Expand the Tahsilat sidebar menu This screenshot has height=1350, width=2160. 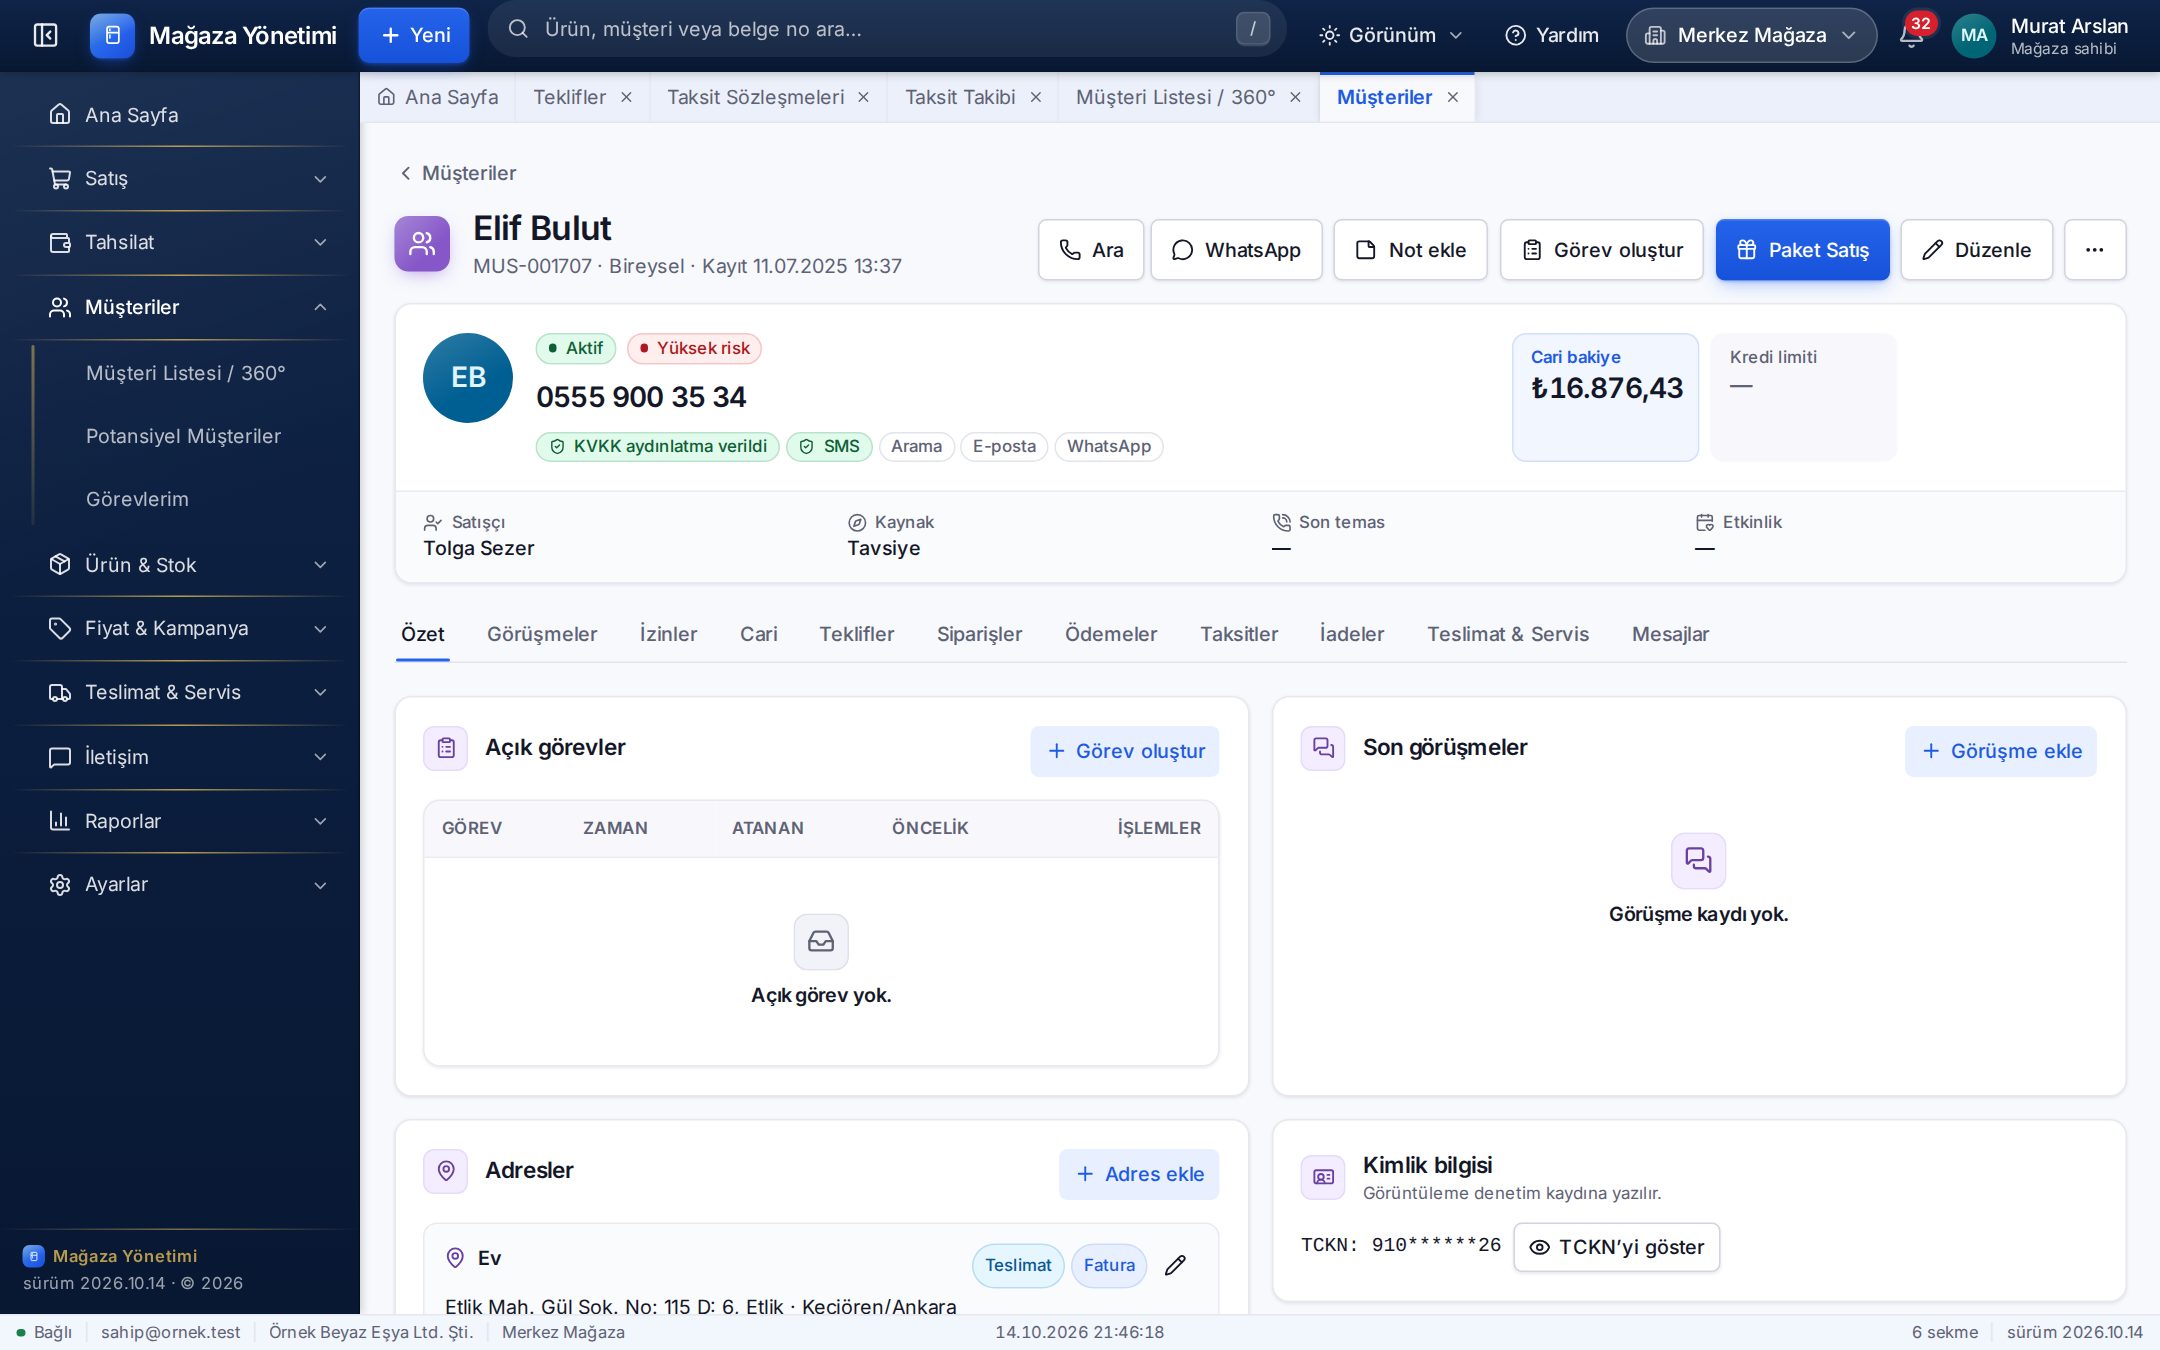pos(188,243)
